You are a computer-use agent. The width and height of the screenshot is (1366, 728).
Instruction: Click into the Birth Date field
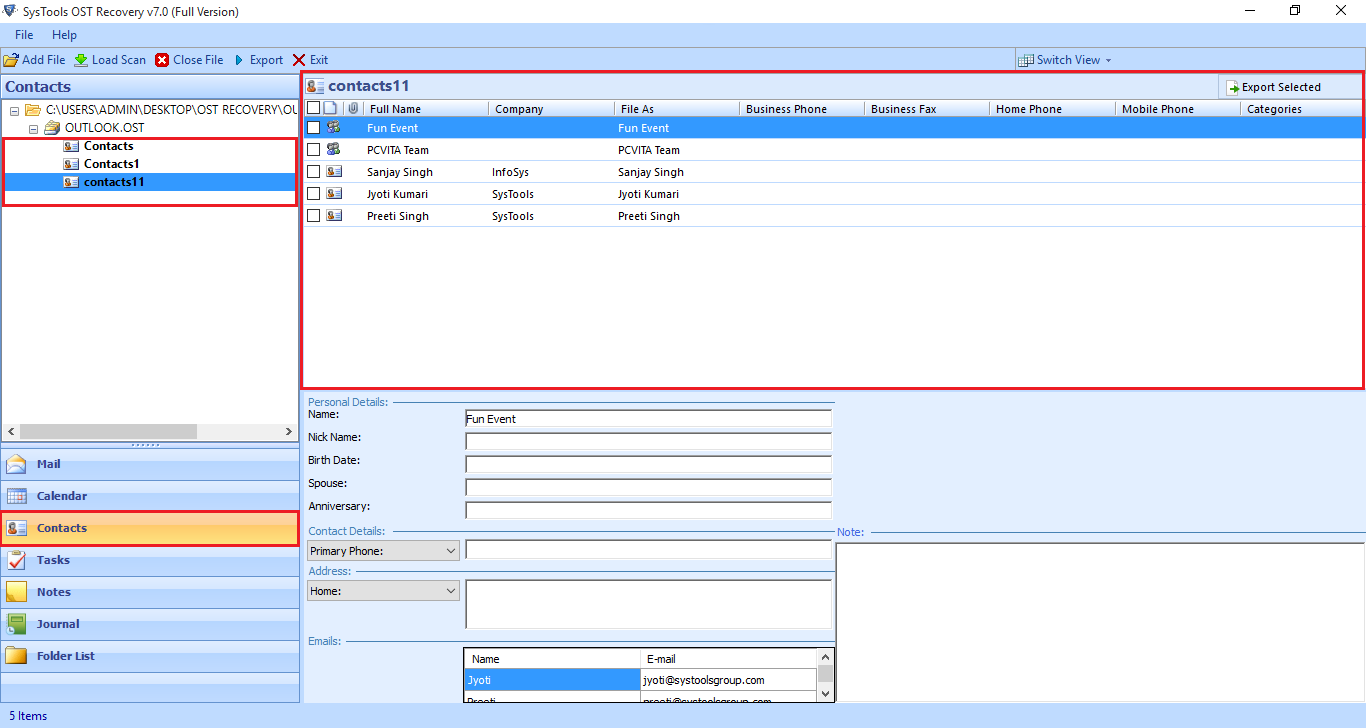pyautogui.click(x=648, y=464)
